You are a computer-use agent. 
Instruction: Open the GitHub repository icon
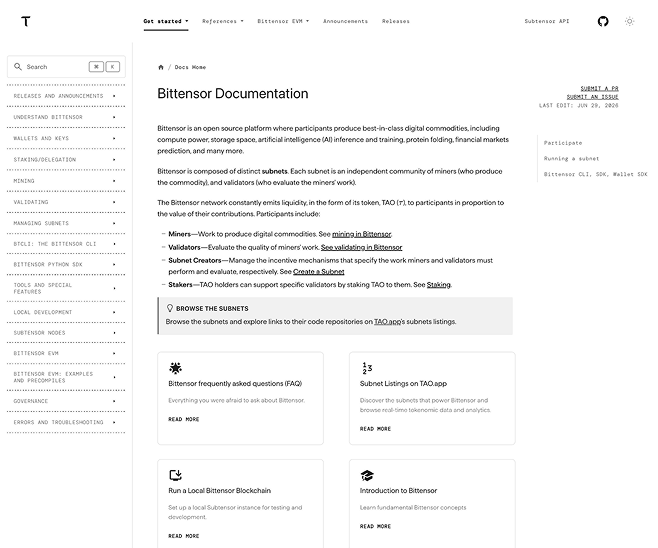coord(603,21)
